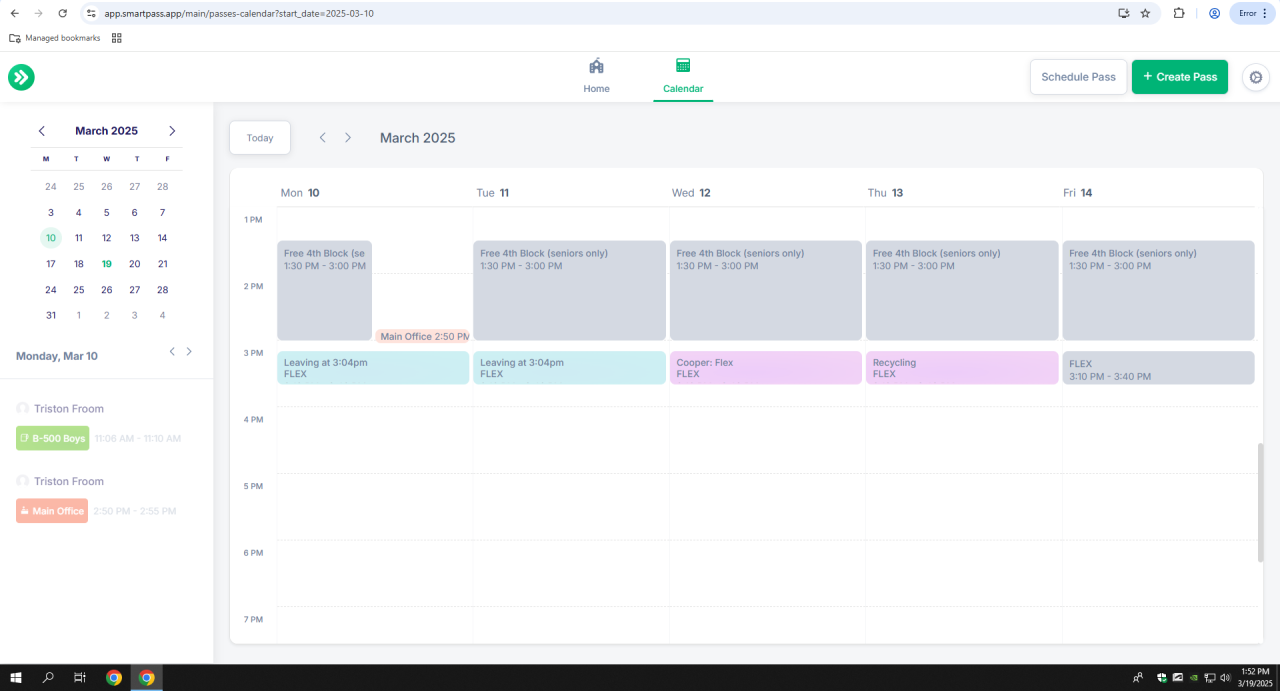1280x691 pixels.
Task: Open Tuesday's Free 4th Block event
Action: coord(569,290)
